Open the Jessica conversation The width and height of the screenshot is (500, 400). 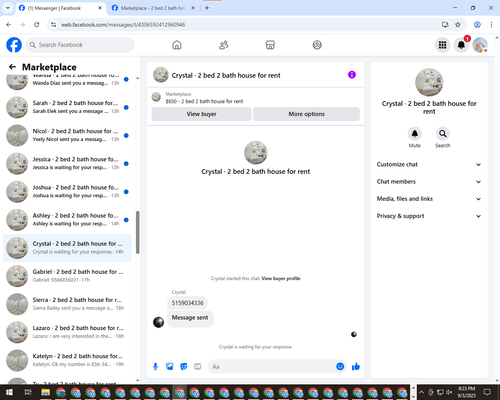click(x=68, y=163)
